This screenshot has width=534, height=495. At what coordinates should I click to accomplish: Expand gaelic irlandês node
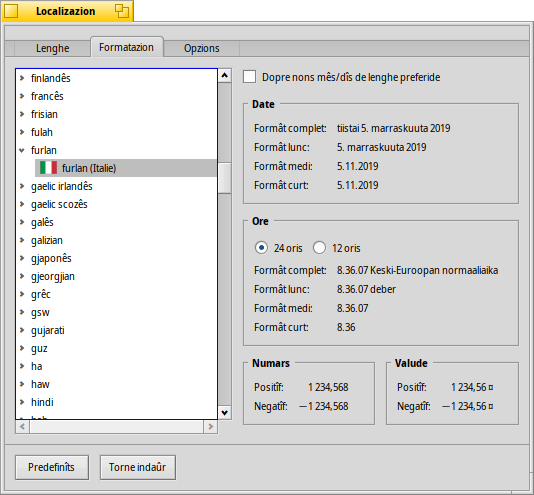(x=22, y=186)
